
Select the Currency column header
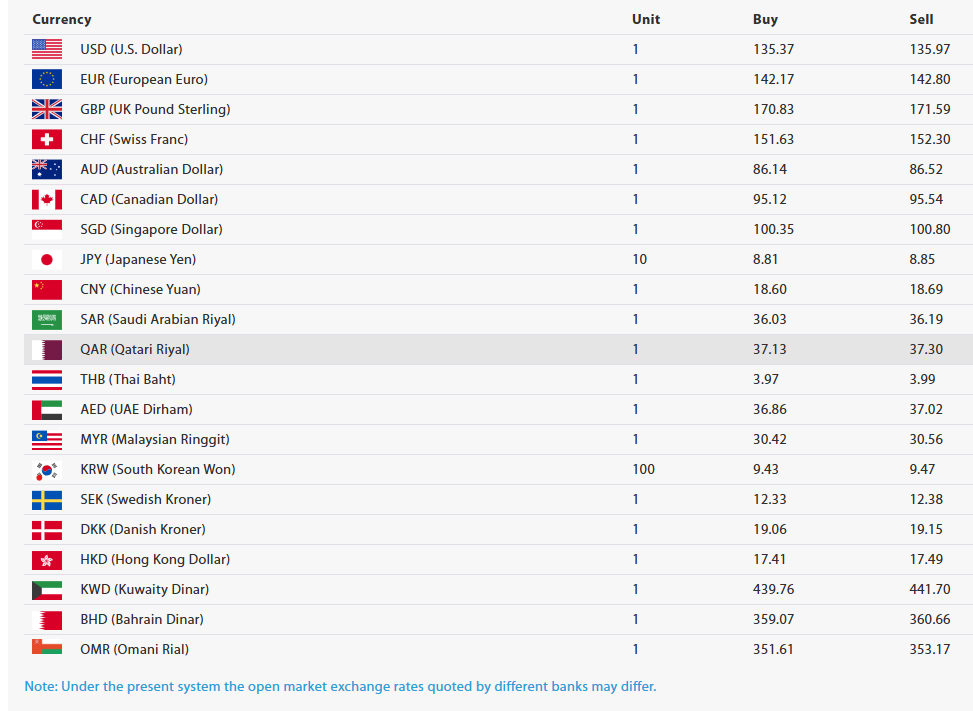click(x=61, y=19)
